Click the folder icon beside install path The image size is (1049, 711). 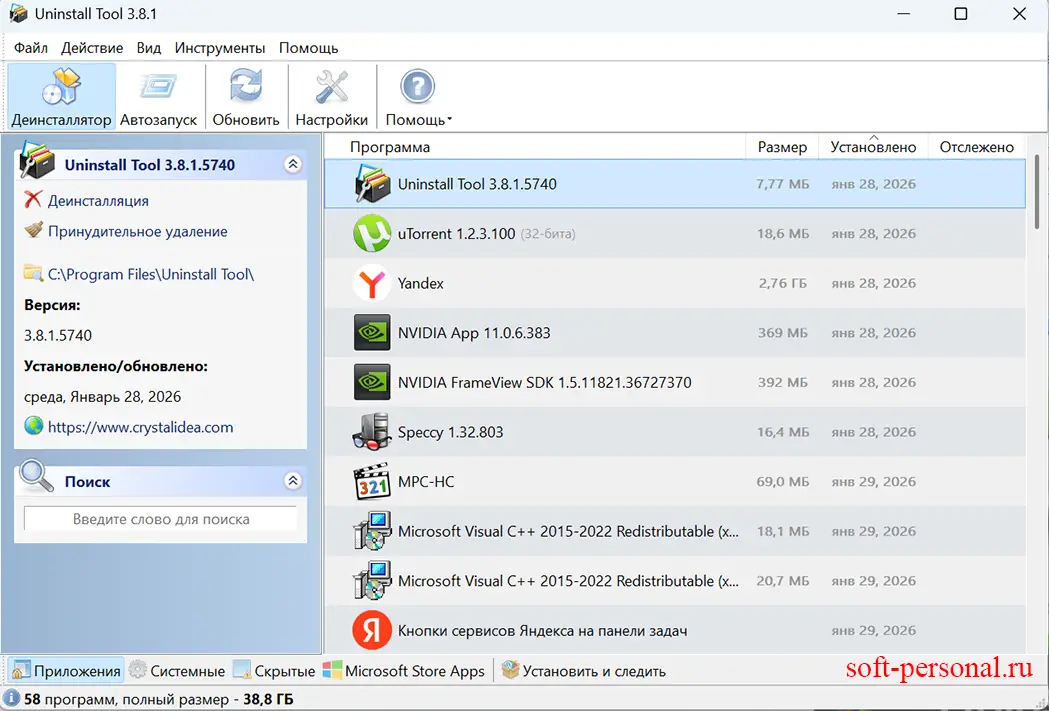33,272
